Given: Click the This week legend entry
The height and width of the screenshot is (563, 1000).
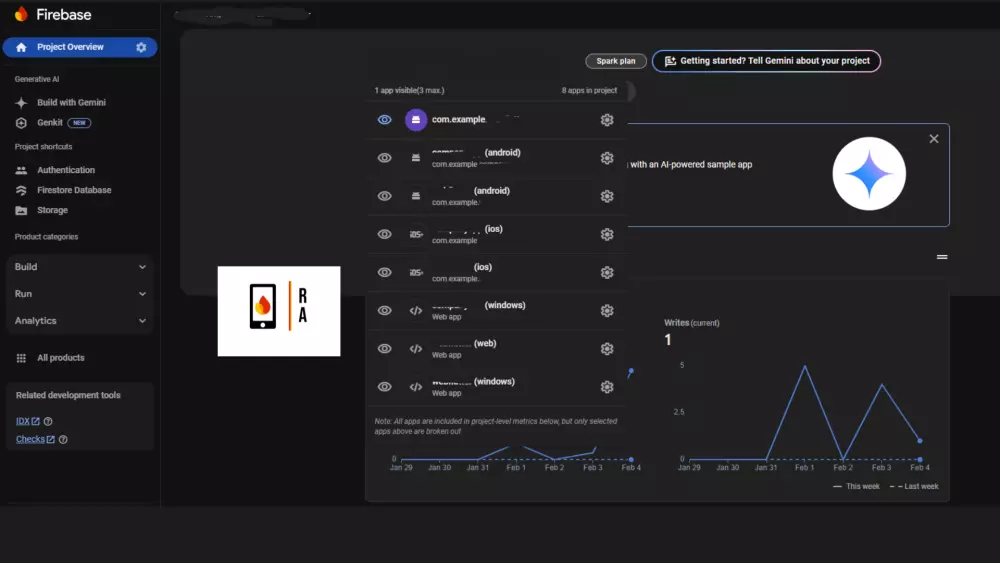Looking at the screenshot, I should (x=857, y=486).
